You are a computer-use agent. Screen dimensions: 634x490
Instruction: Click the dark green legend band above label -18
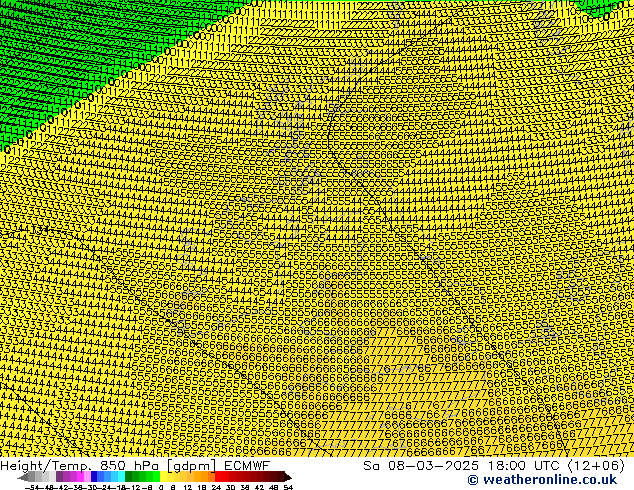[129, 477]
